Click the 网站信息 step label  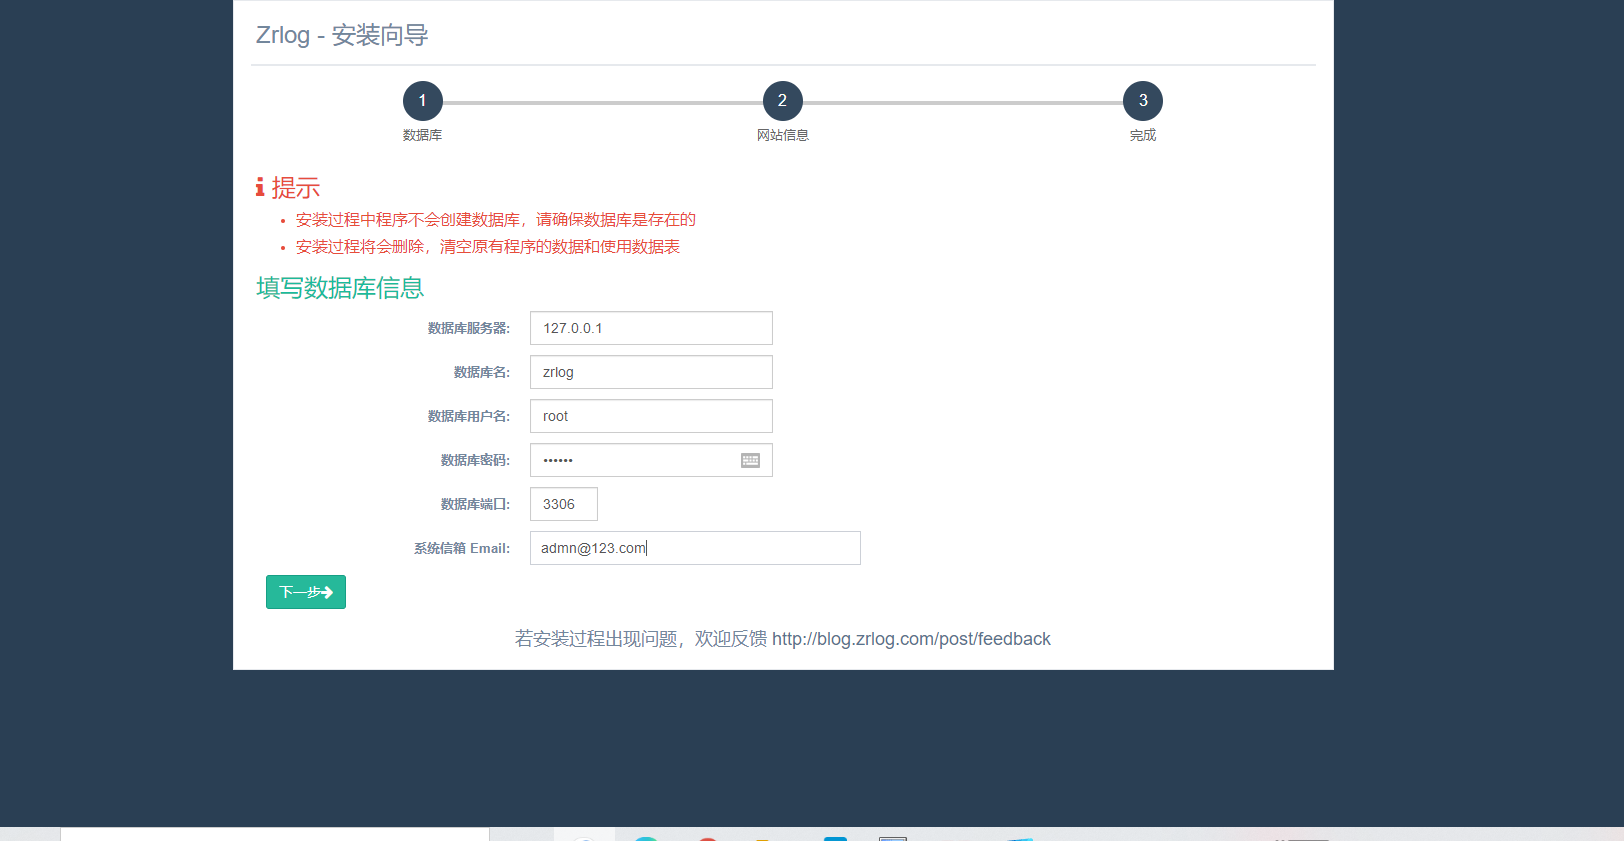coord(783,135)
